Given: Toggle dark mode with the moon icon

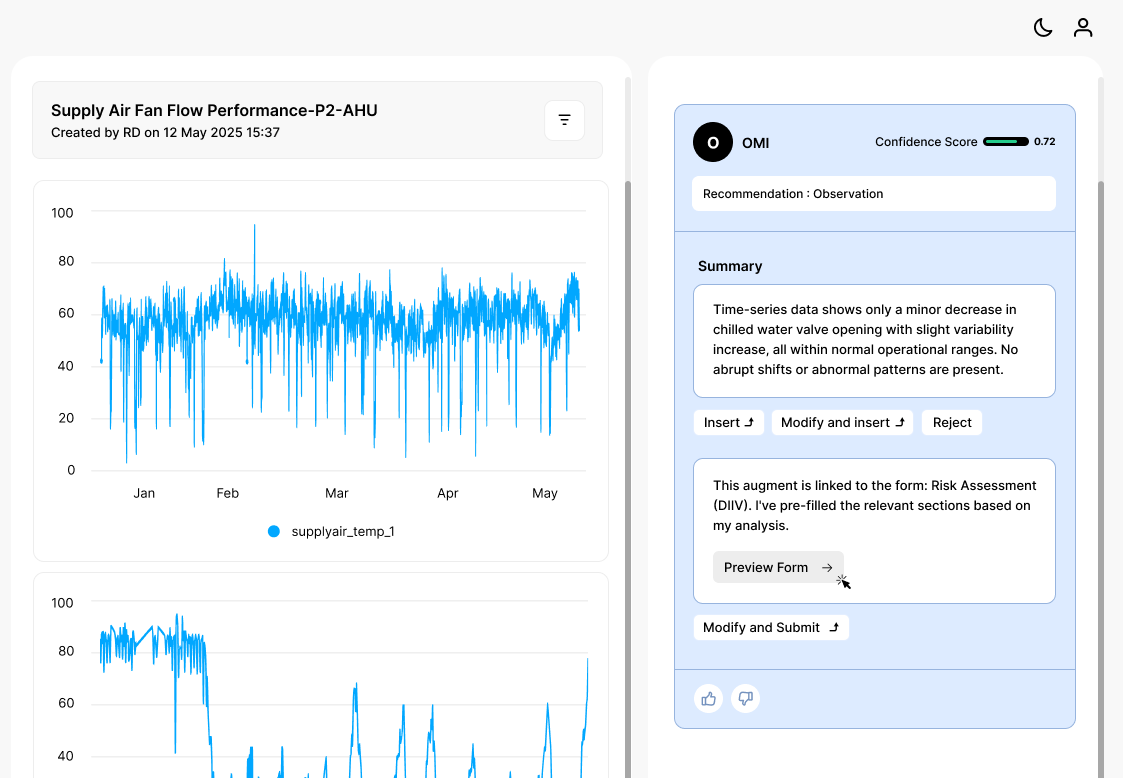Looking at the screenshot, I should click(1043, 28).
